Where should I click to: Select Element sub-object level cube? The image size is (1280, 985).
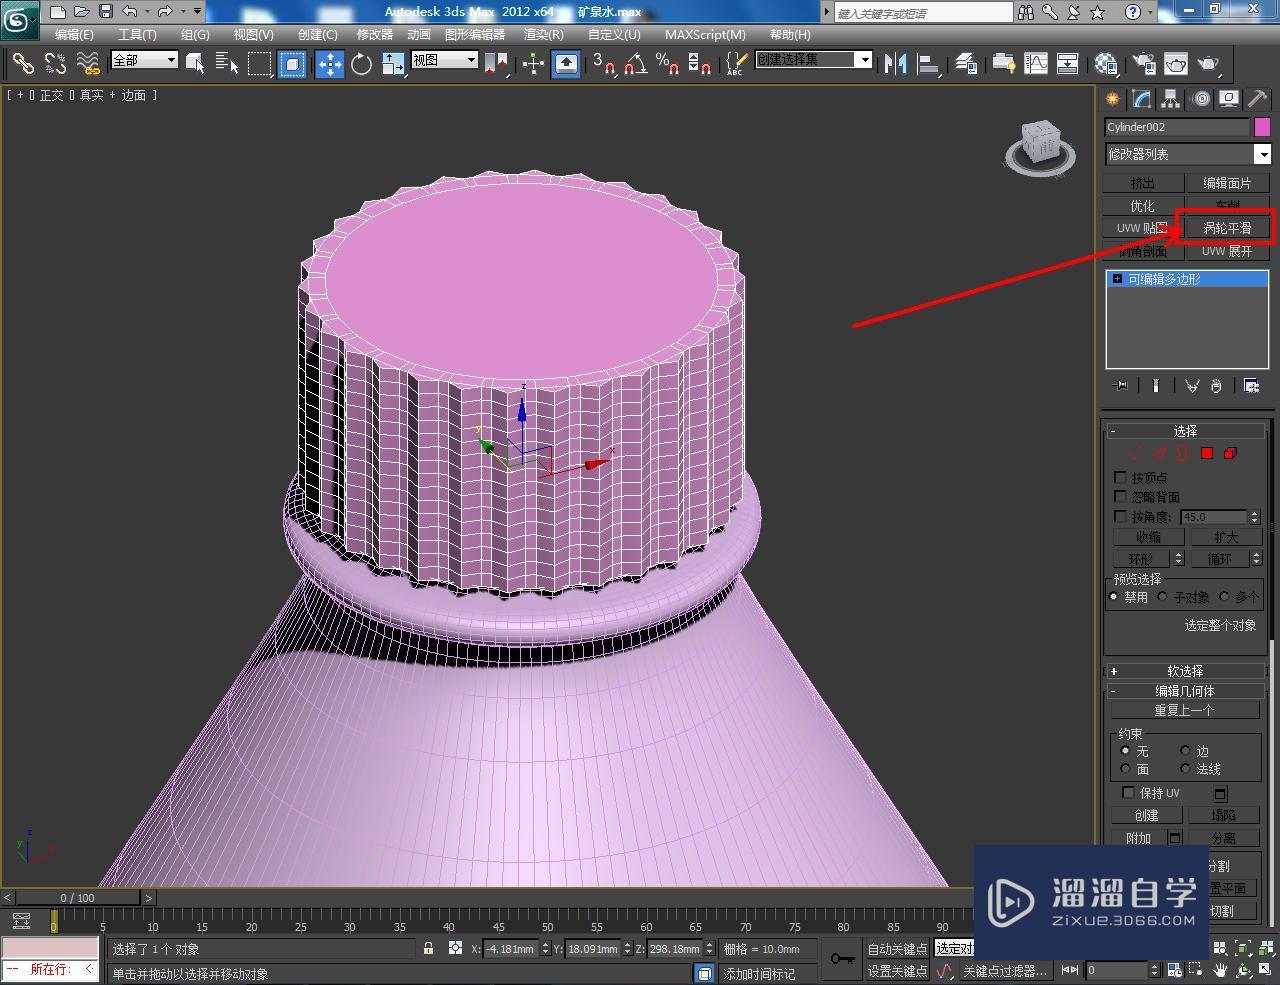click(1230, 454)
